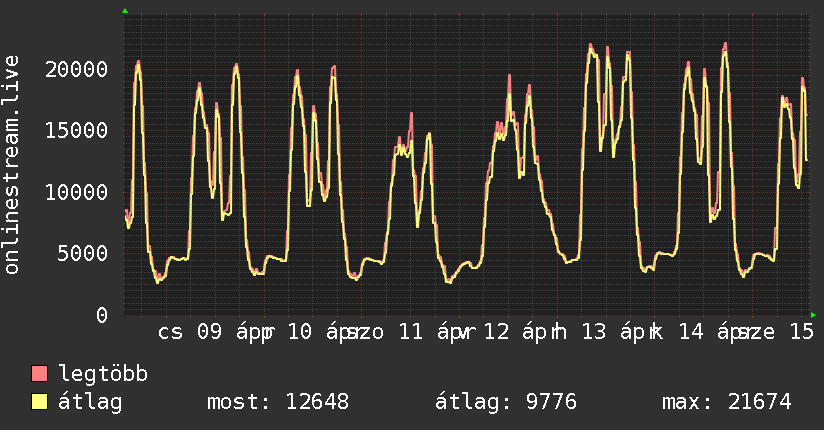Click the onlinestream.live vertical axis title

pyautogui.click(x=12, y=165)
